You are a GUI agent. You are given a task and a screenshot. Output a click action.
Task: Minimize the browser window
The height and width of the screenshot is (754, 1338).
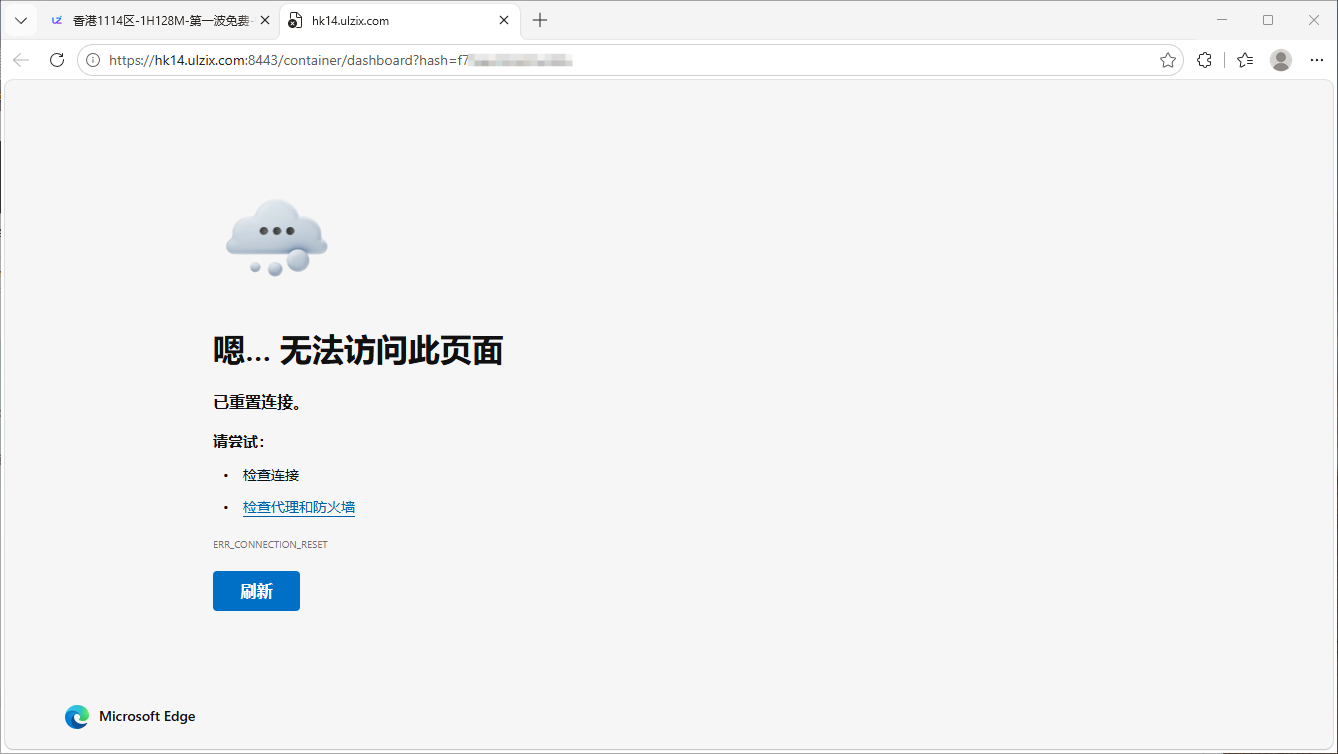point(1222,20)
